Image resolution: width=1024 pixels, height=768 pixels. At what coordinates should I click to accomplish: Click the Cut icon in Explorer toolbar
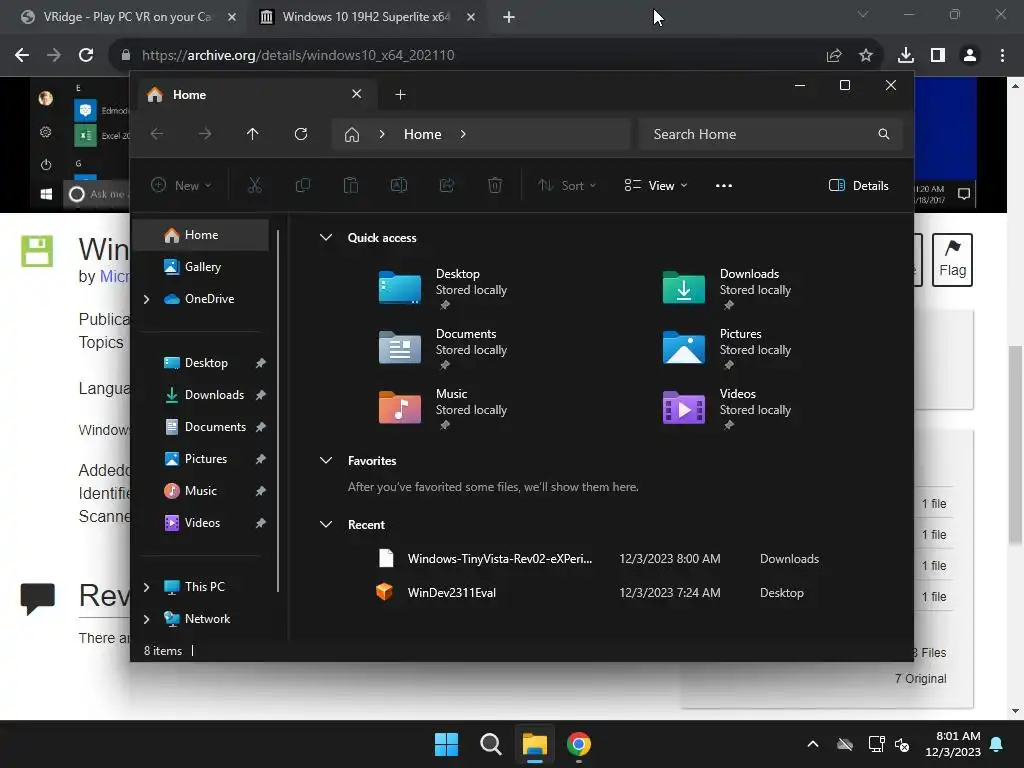point(255,185)
